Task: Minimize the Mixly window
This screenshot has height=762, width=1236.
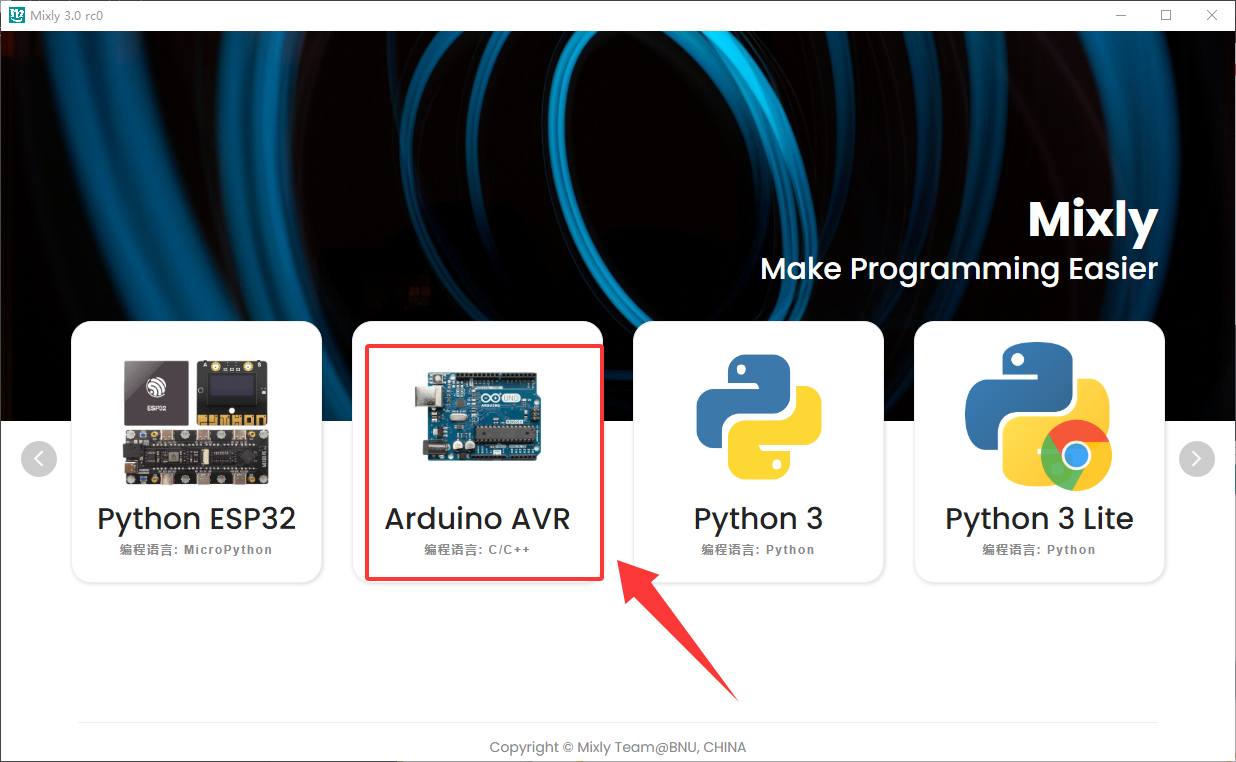Action: coord(1121,15)
